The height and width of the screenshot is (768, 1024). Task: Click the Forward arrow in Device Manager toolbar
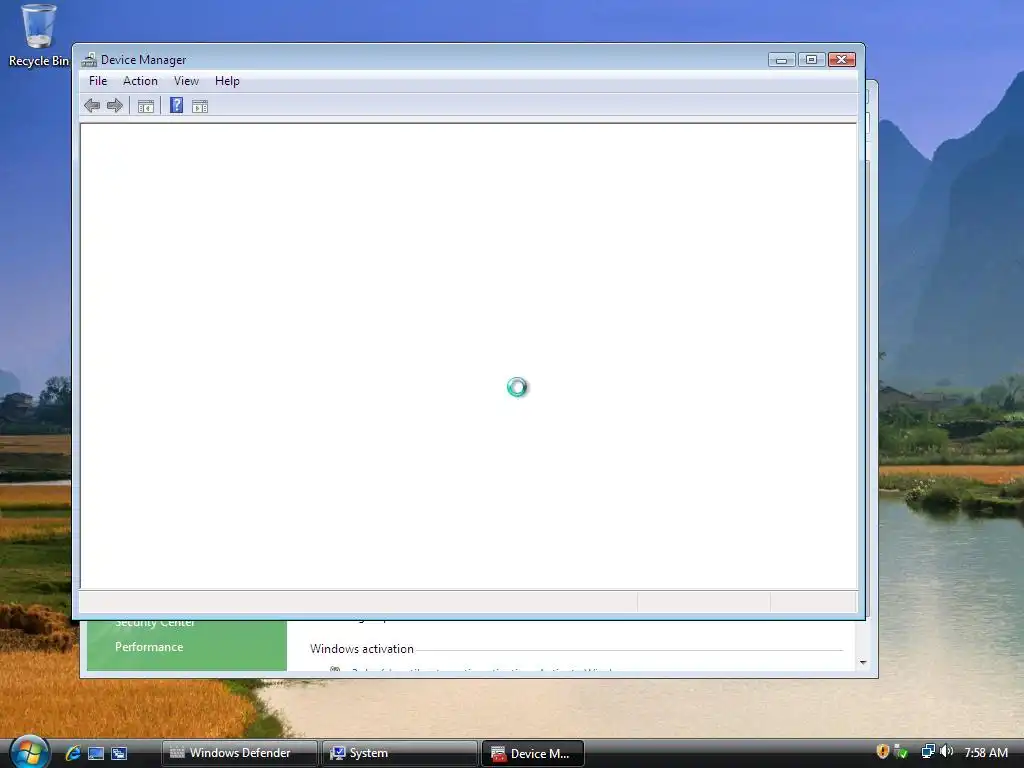click(115, 106)
